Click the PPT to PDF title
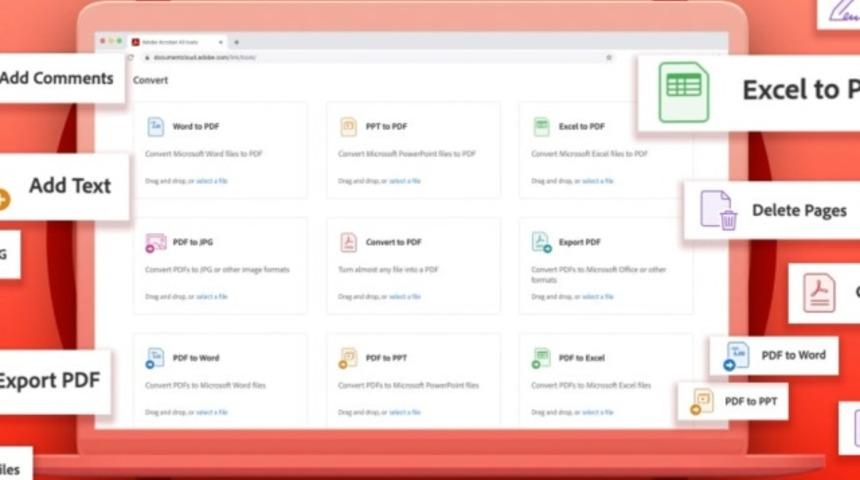860x480 pixels. pyautogui.click(x=387, y=127)
